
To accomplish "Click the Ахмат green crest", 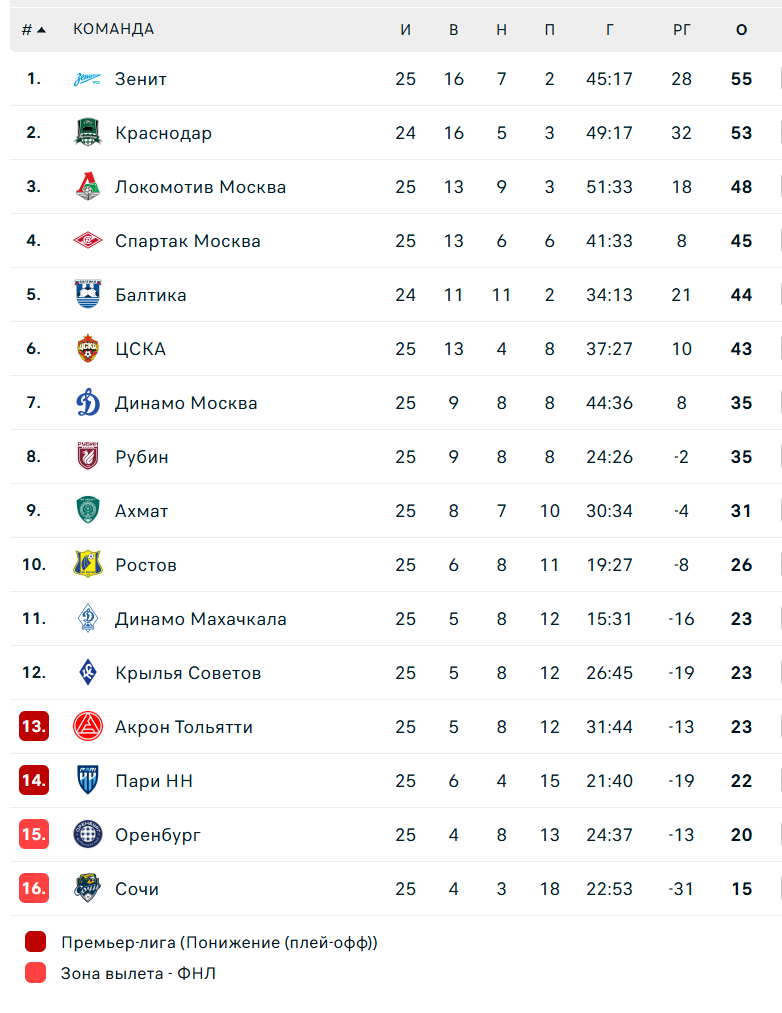I will (88, 511).
